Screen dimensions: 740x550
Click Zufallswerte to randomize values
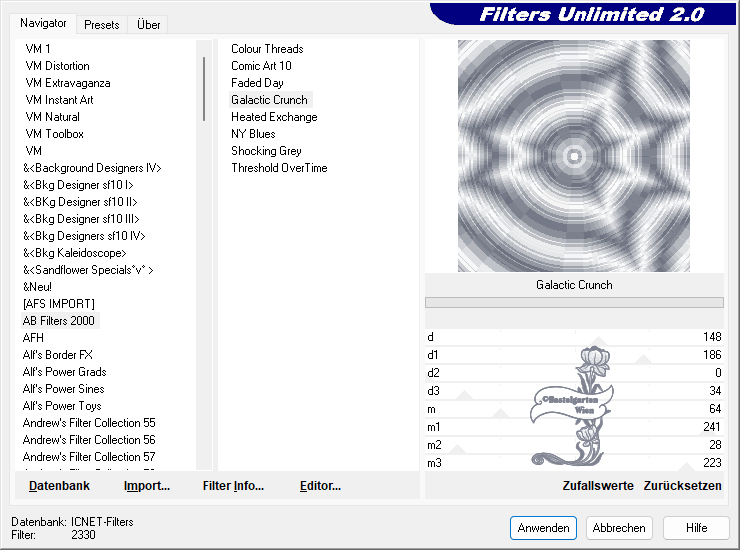coord(598,486)
